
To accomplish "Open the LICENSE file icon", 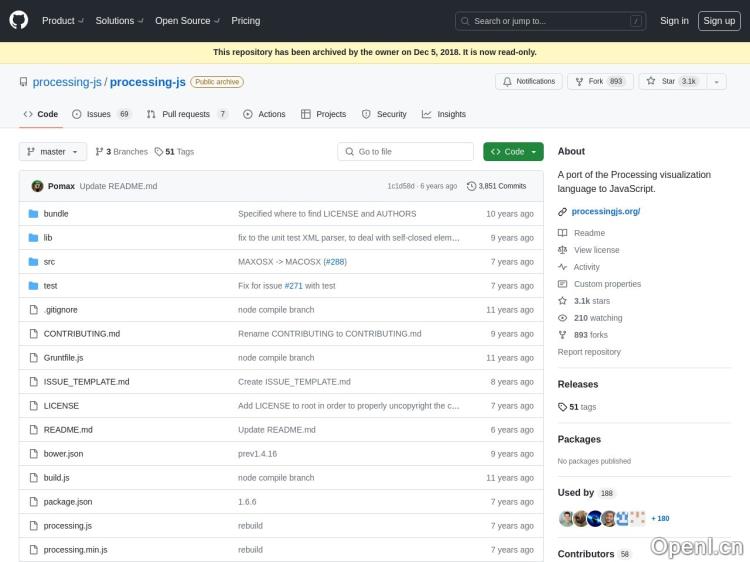I will coord(33,406).
